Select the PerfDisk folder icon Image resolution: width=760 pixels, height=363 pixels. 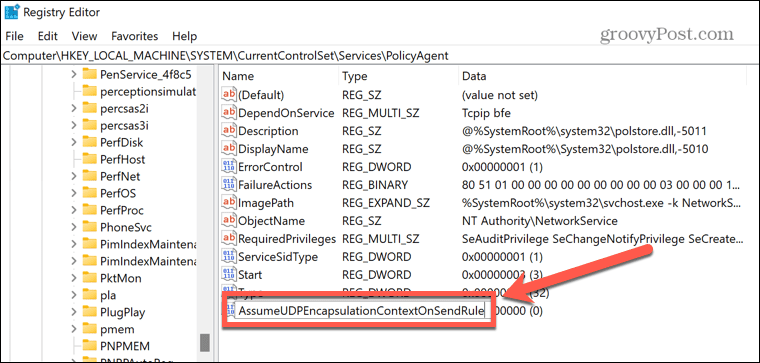pos(90,142)
